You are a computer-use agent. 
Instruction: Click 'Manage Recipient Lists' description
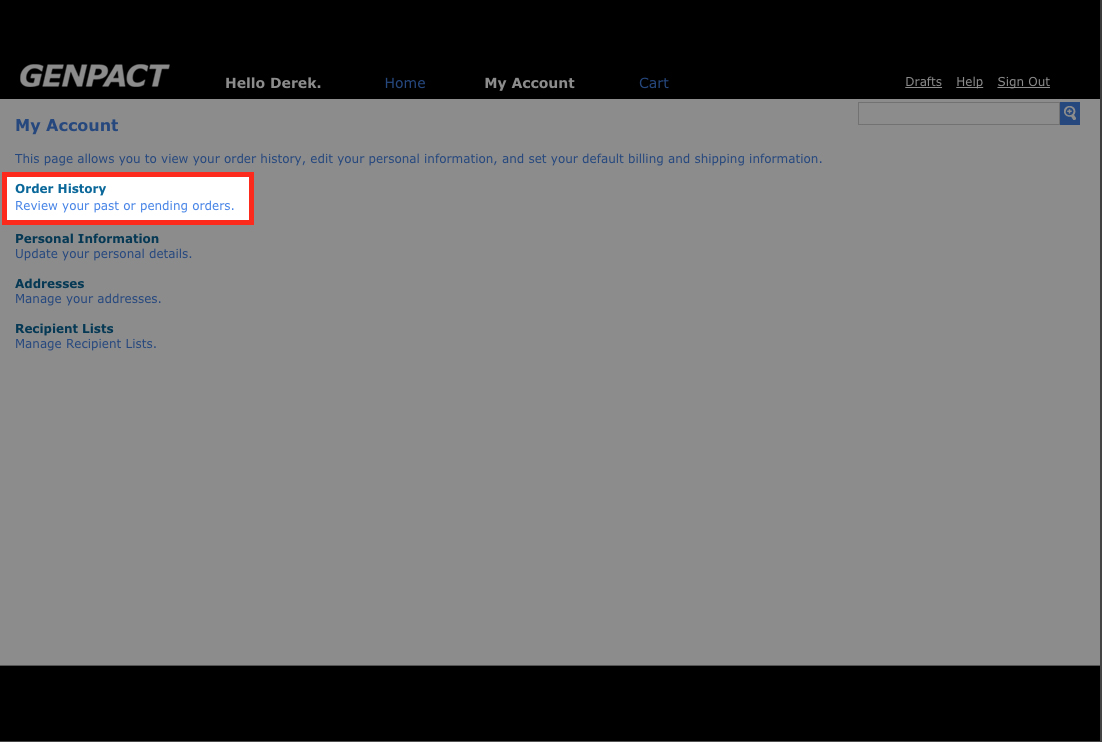point(86,344)
